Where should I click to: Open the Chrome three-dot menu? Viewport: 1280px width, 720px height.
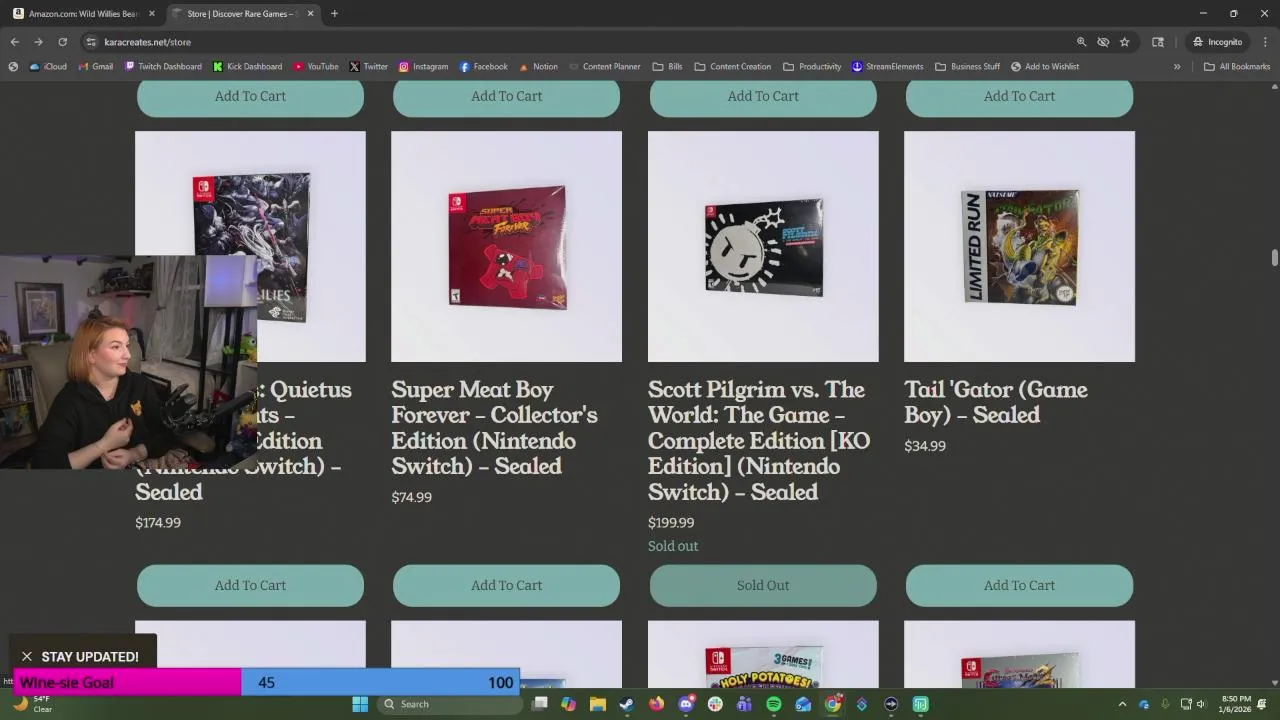point(1265,42)
